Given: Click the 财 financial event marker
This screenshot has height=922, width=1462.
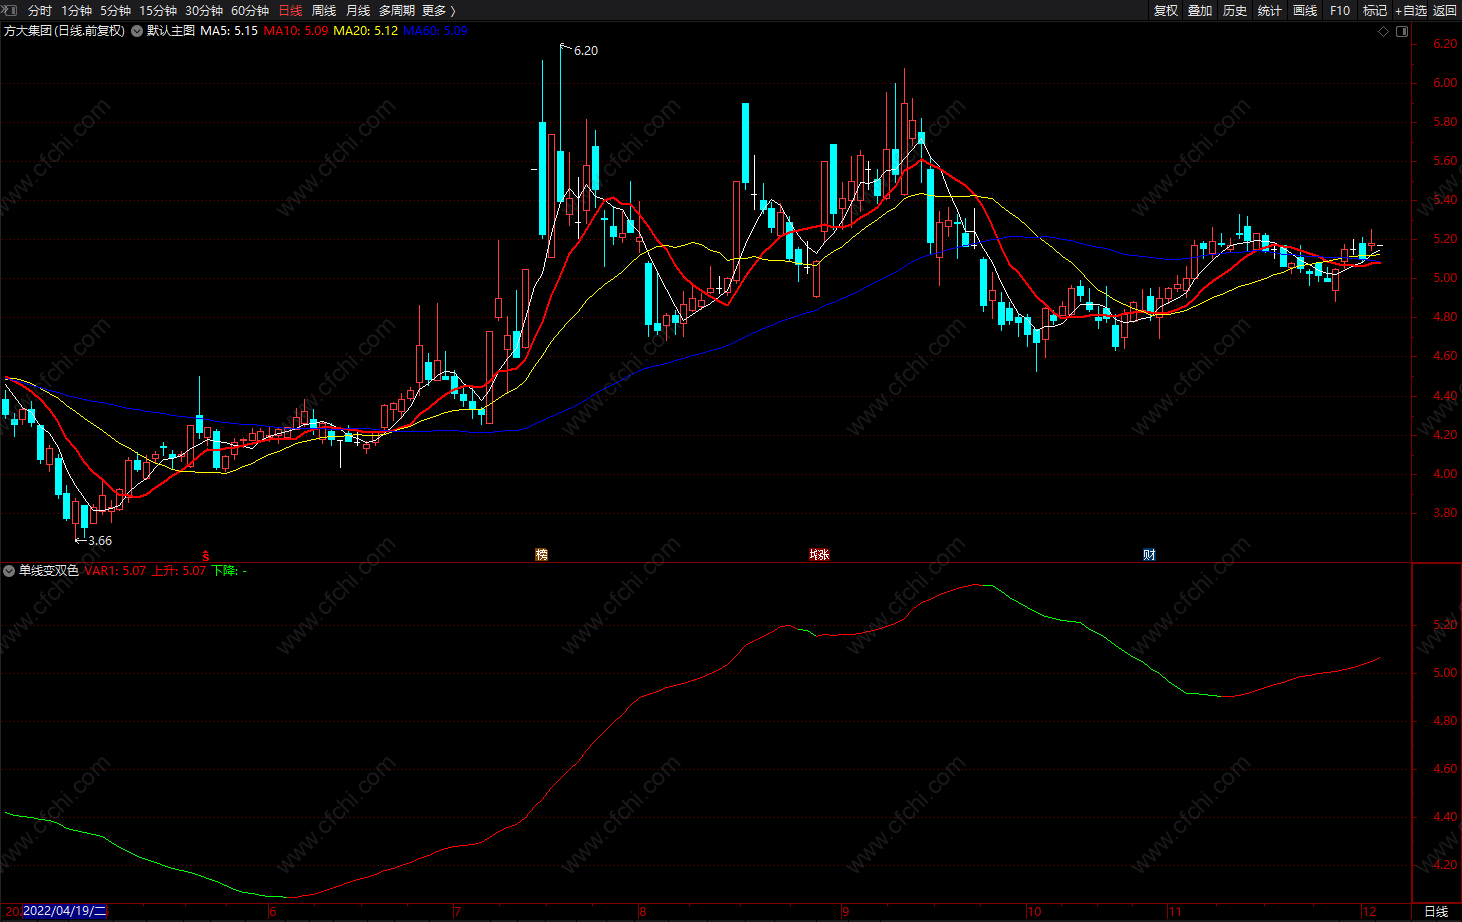Looking at the screenshot, I should (x=1149, y=555).
